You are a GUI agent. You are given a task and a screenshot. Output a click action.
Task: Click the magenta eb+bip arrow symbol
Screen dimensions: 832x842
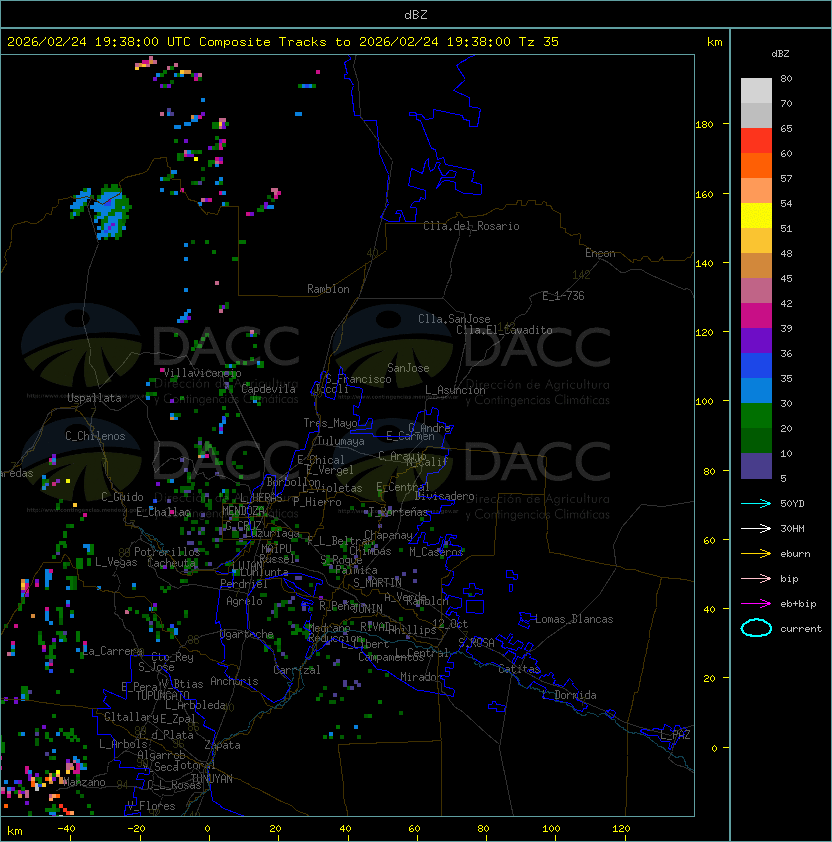coord(756,604)
